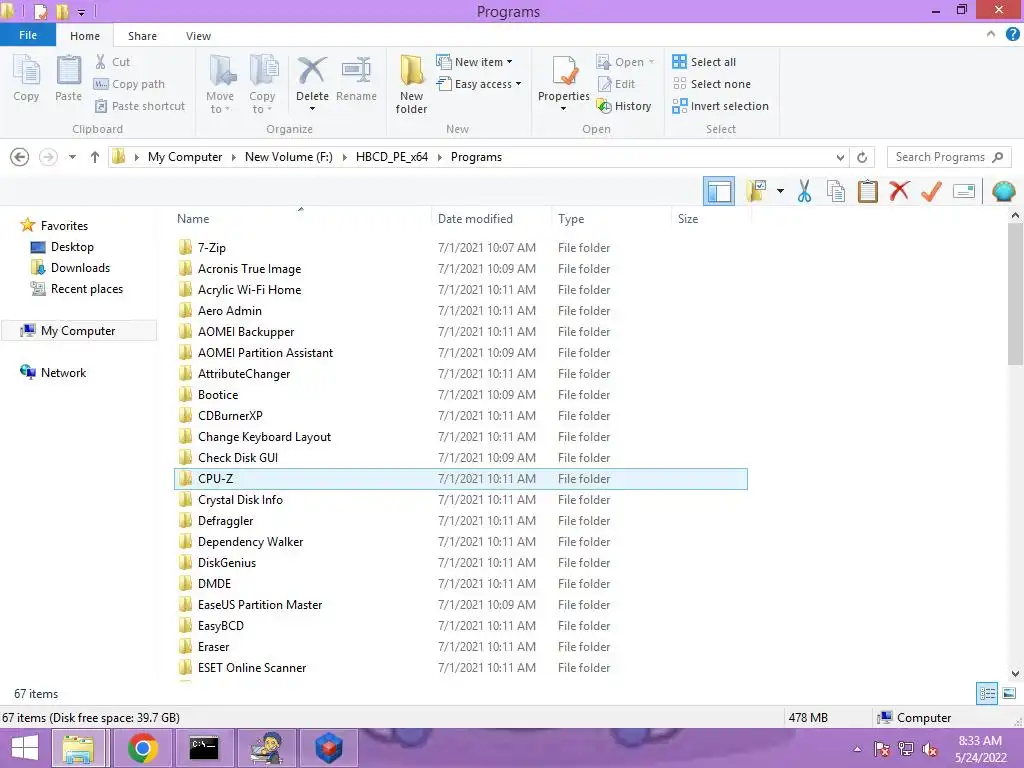1024x768 pixels.
Task: Click Invert selection in ribbon
Action: click(720, 106)
